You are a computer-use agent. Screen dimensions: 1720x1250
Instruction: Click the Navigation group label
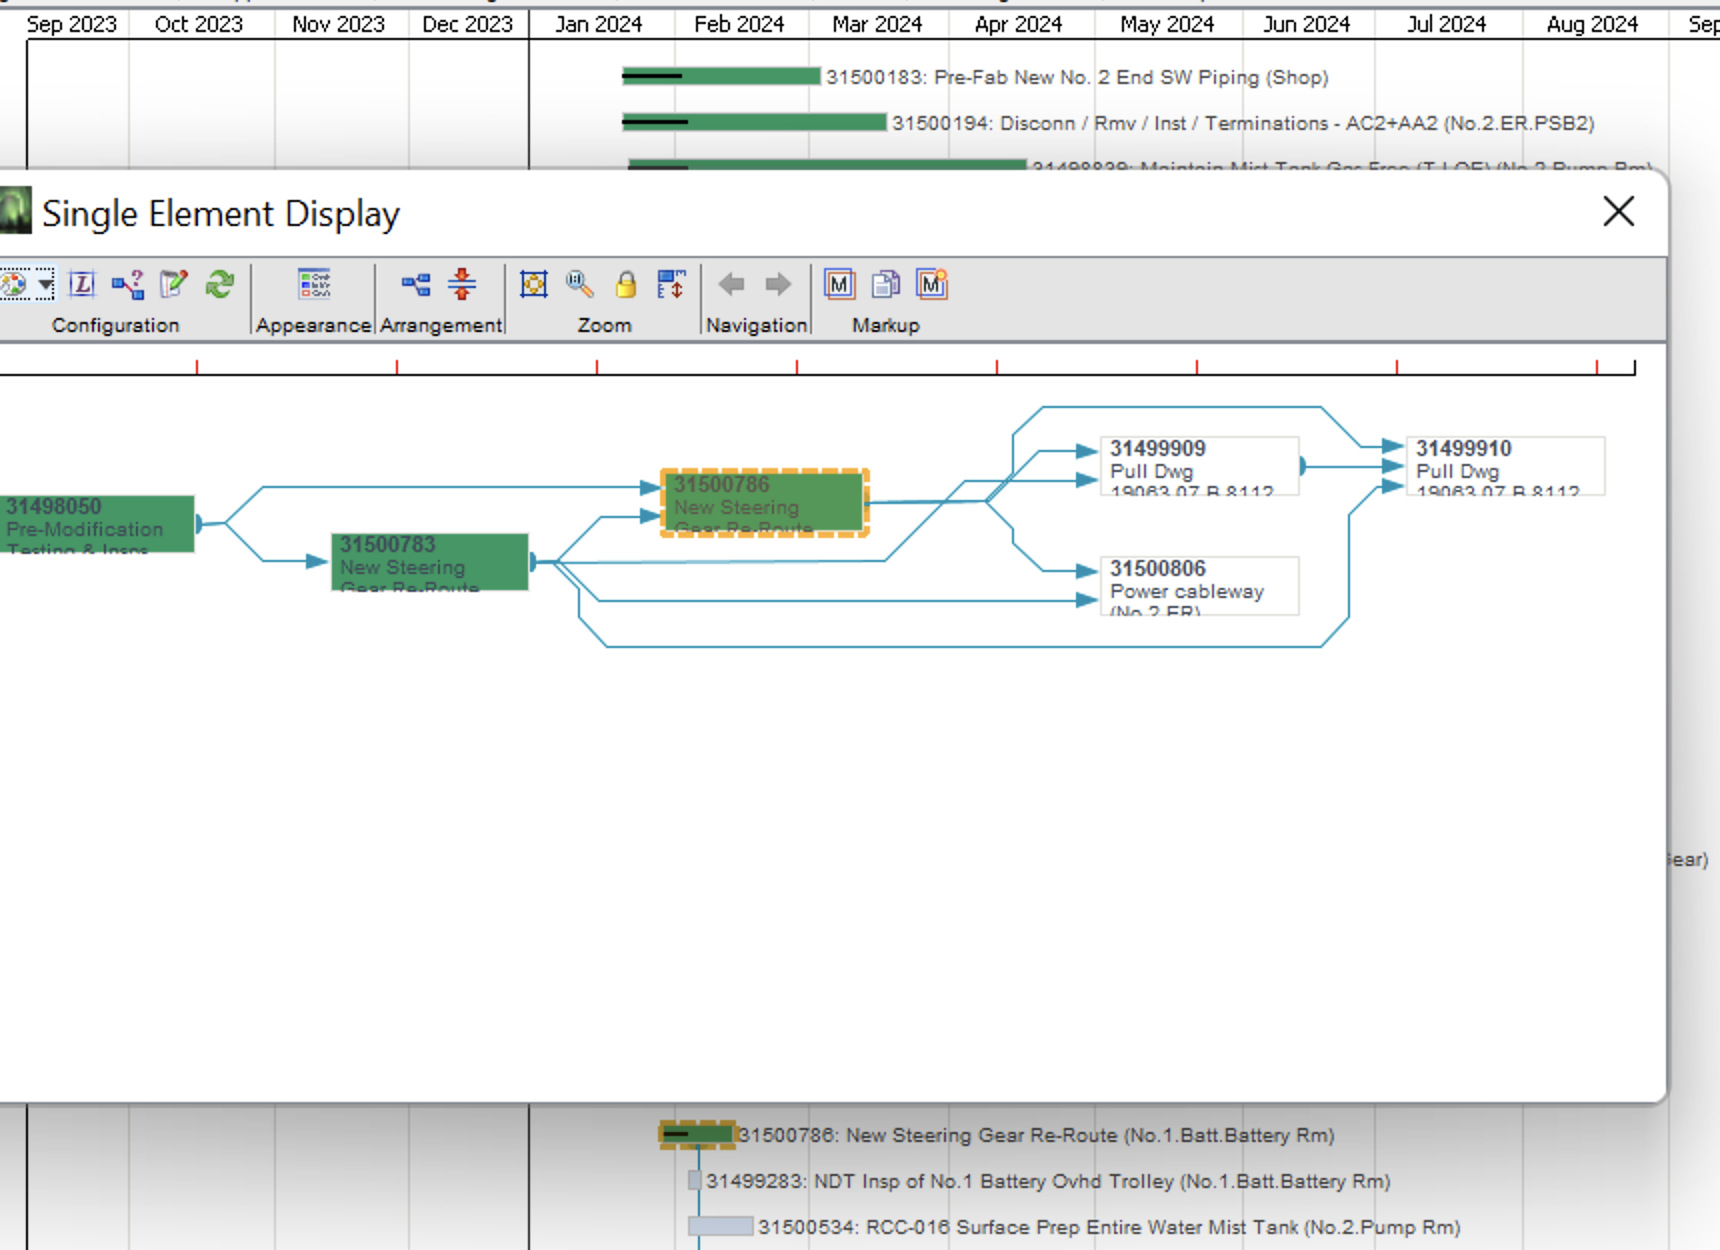[756, 325]
